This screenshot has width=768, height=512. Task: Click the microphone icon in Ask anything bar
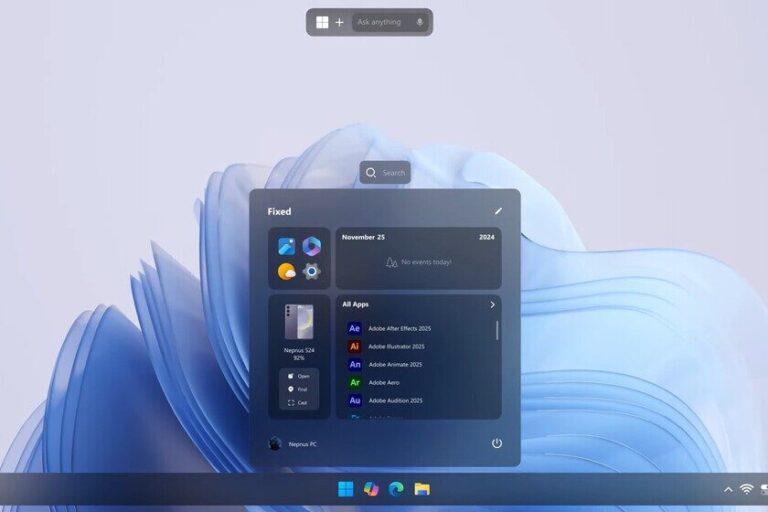tap(419, 22)
